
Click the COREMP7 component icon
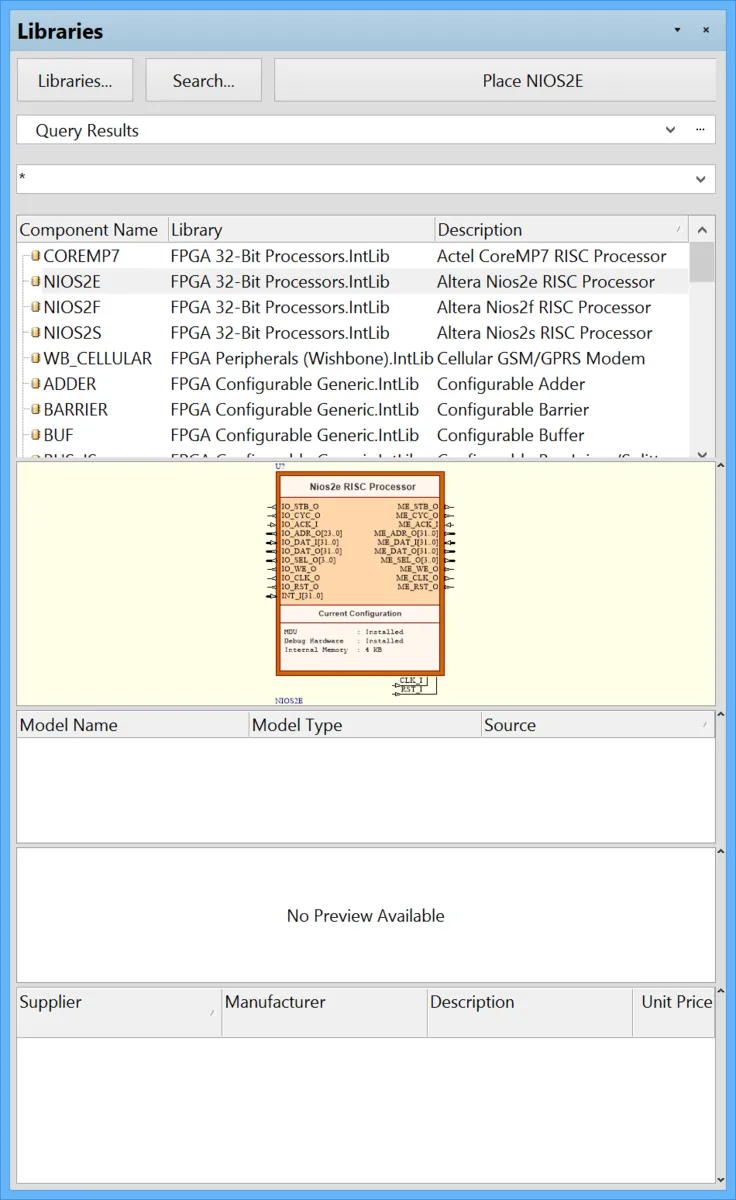pos(35,256)
